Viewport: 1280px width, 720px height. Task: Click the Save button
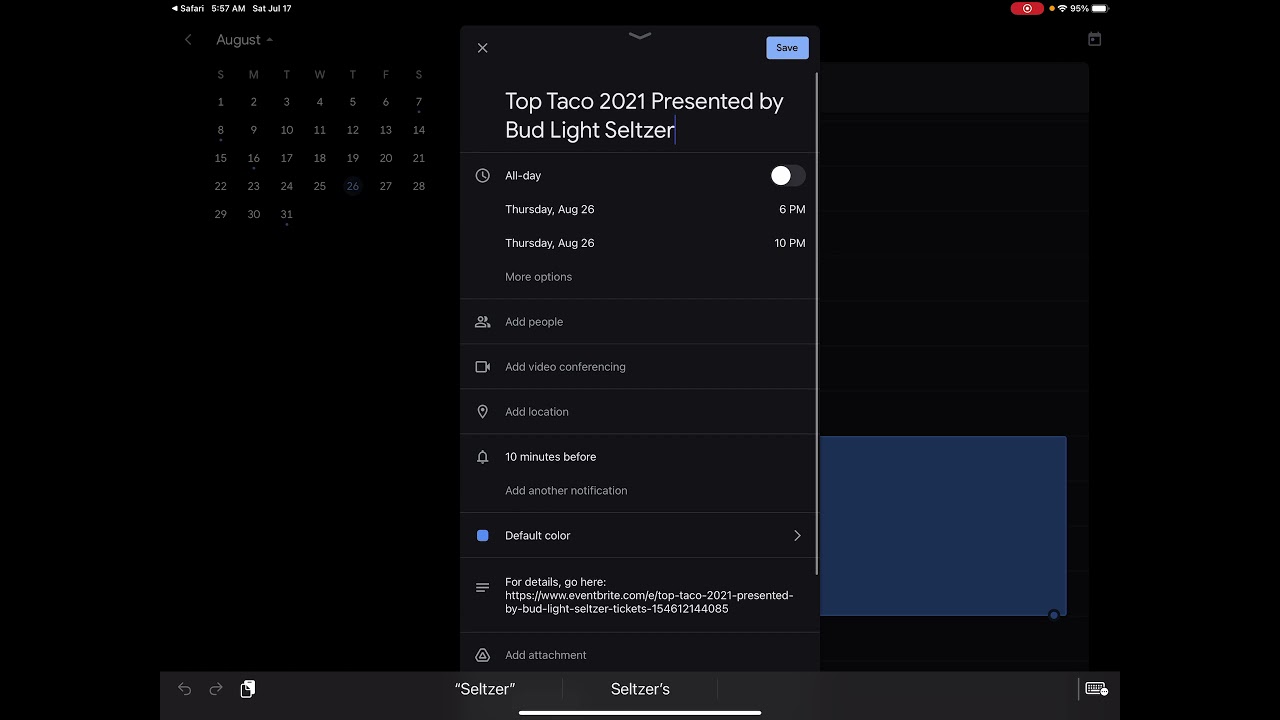point(787,48)
